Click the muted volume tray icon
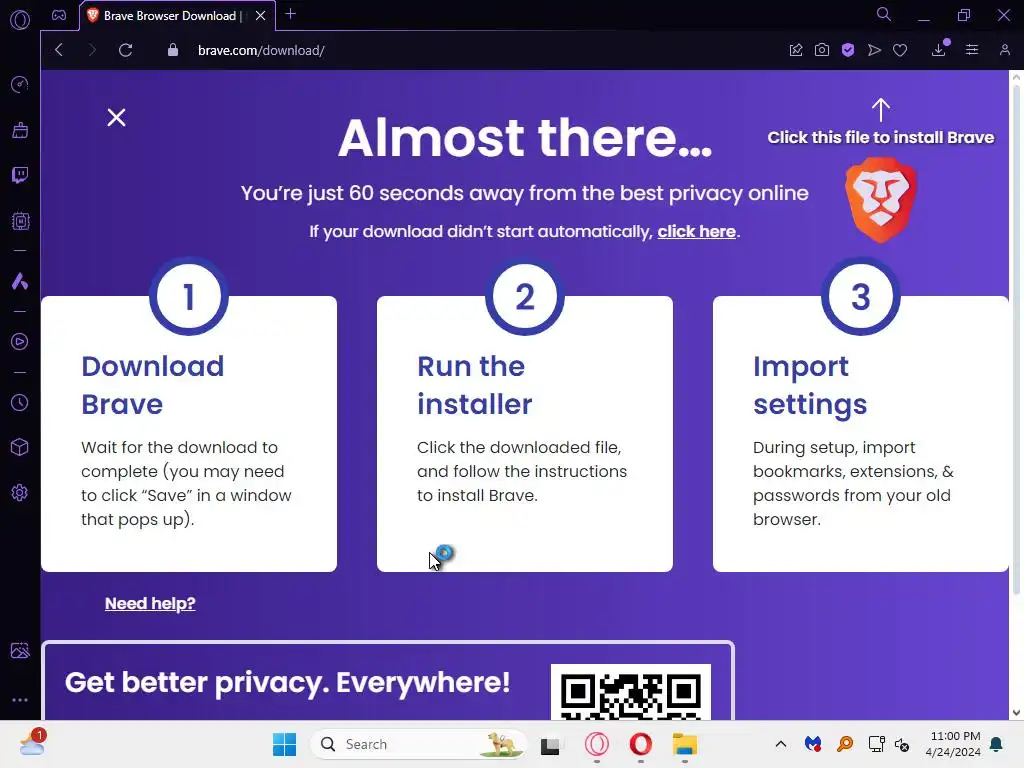Screen dimensions: 1024x768 coord(902,744)
